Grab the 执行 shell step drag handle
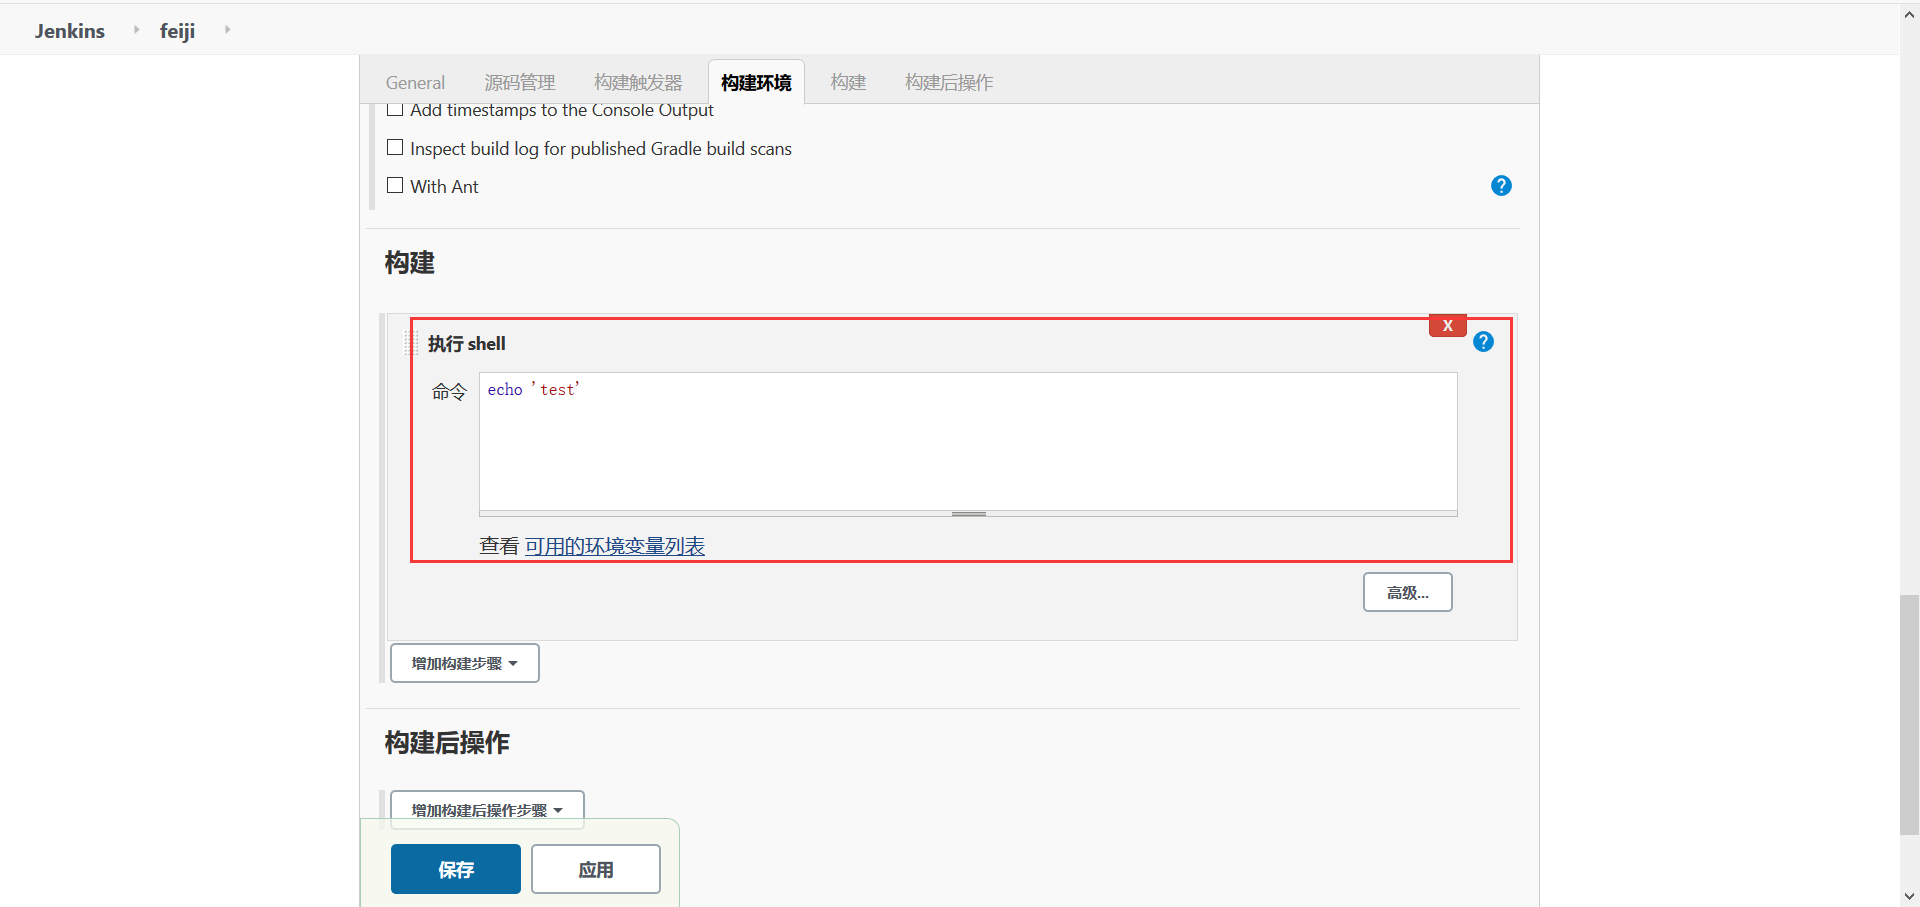The height and width of the screenshot is (907, 1920). tap(411, 343)
